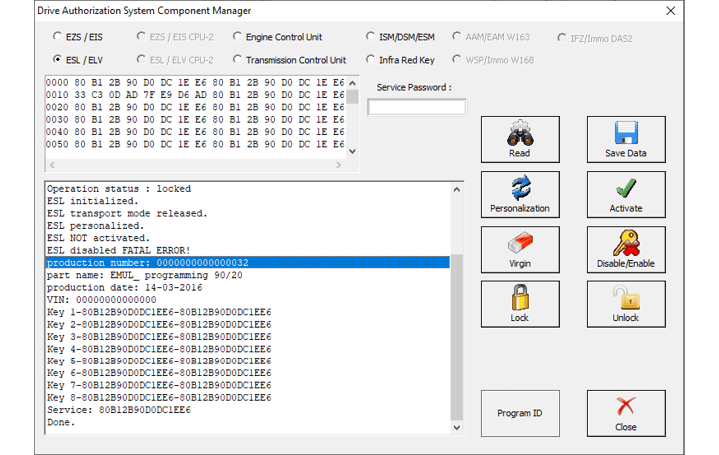Click the Virgin eraser icon button
Viewport: 719px width, 455px height.
click(x=520, y=249)
